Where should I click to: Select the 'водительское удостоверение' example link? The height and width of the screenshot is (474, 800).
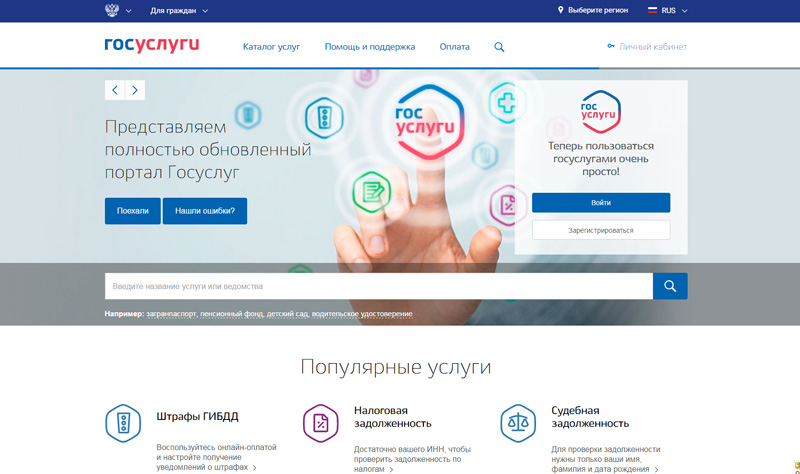click(362, 314)
